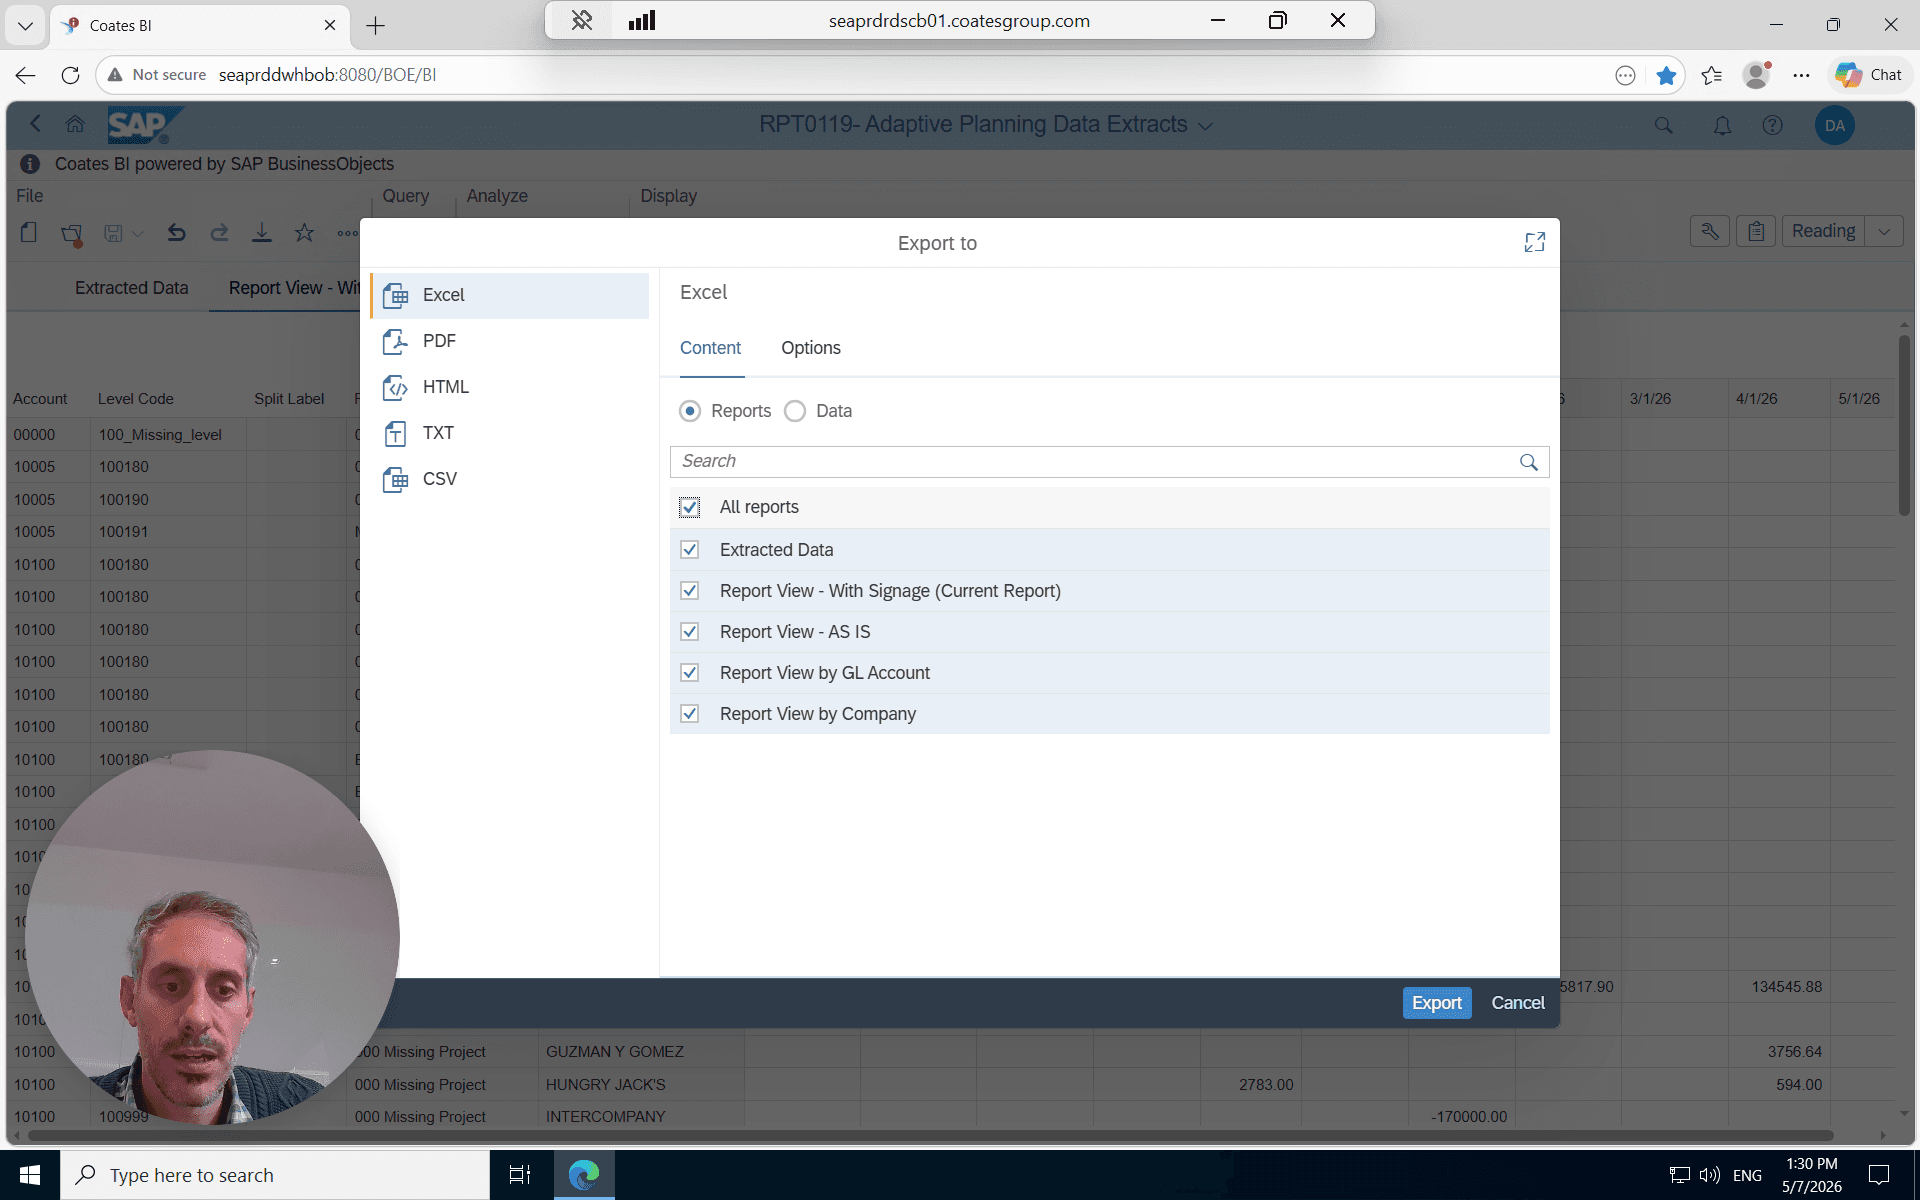This screenshot has width=1920, height=1200.
Task: Expand the Reading mode dropdown arrow
Action: (x=1884, y=231)
